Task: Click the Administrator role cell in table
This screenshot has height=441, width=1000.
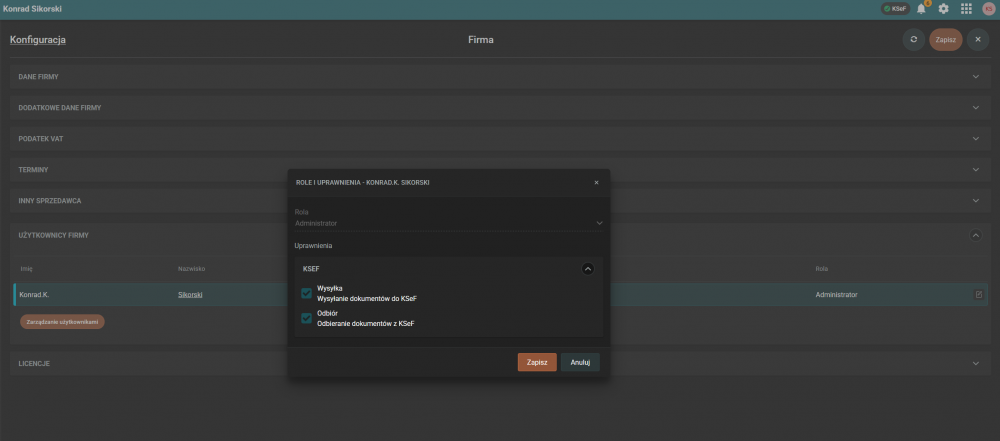Action: [x=836, y=295]
